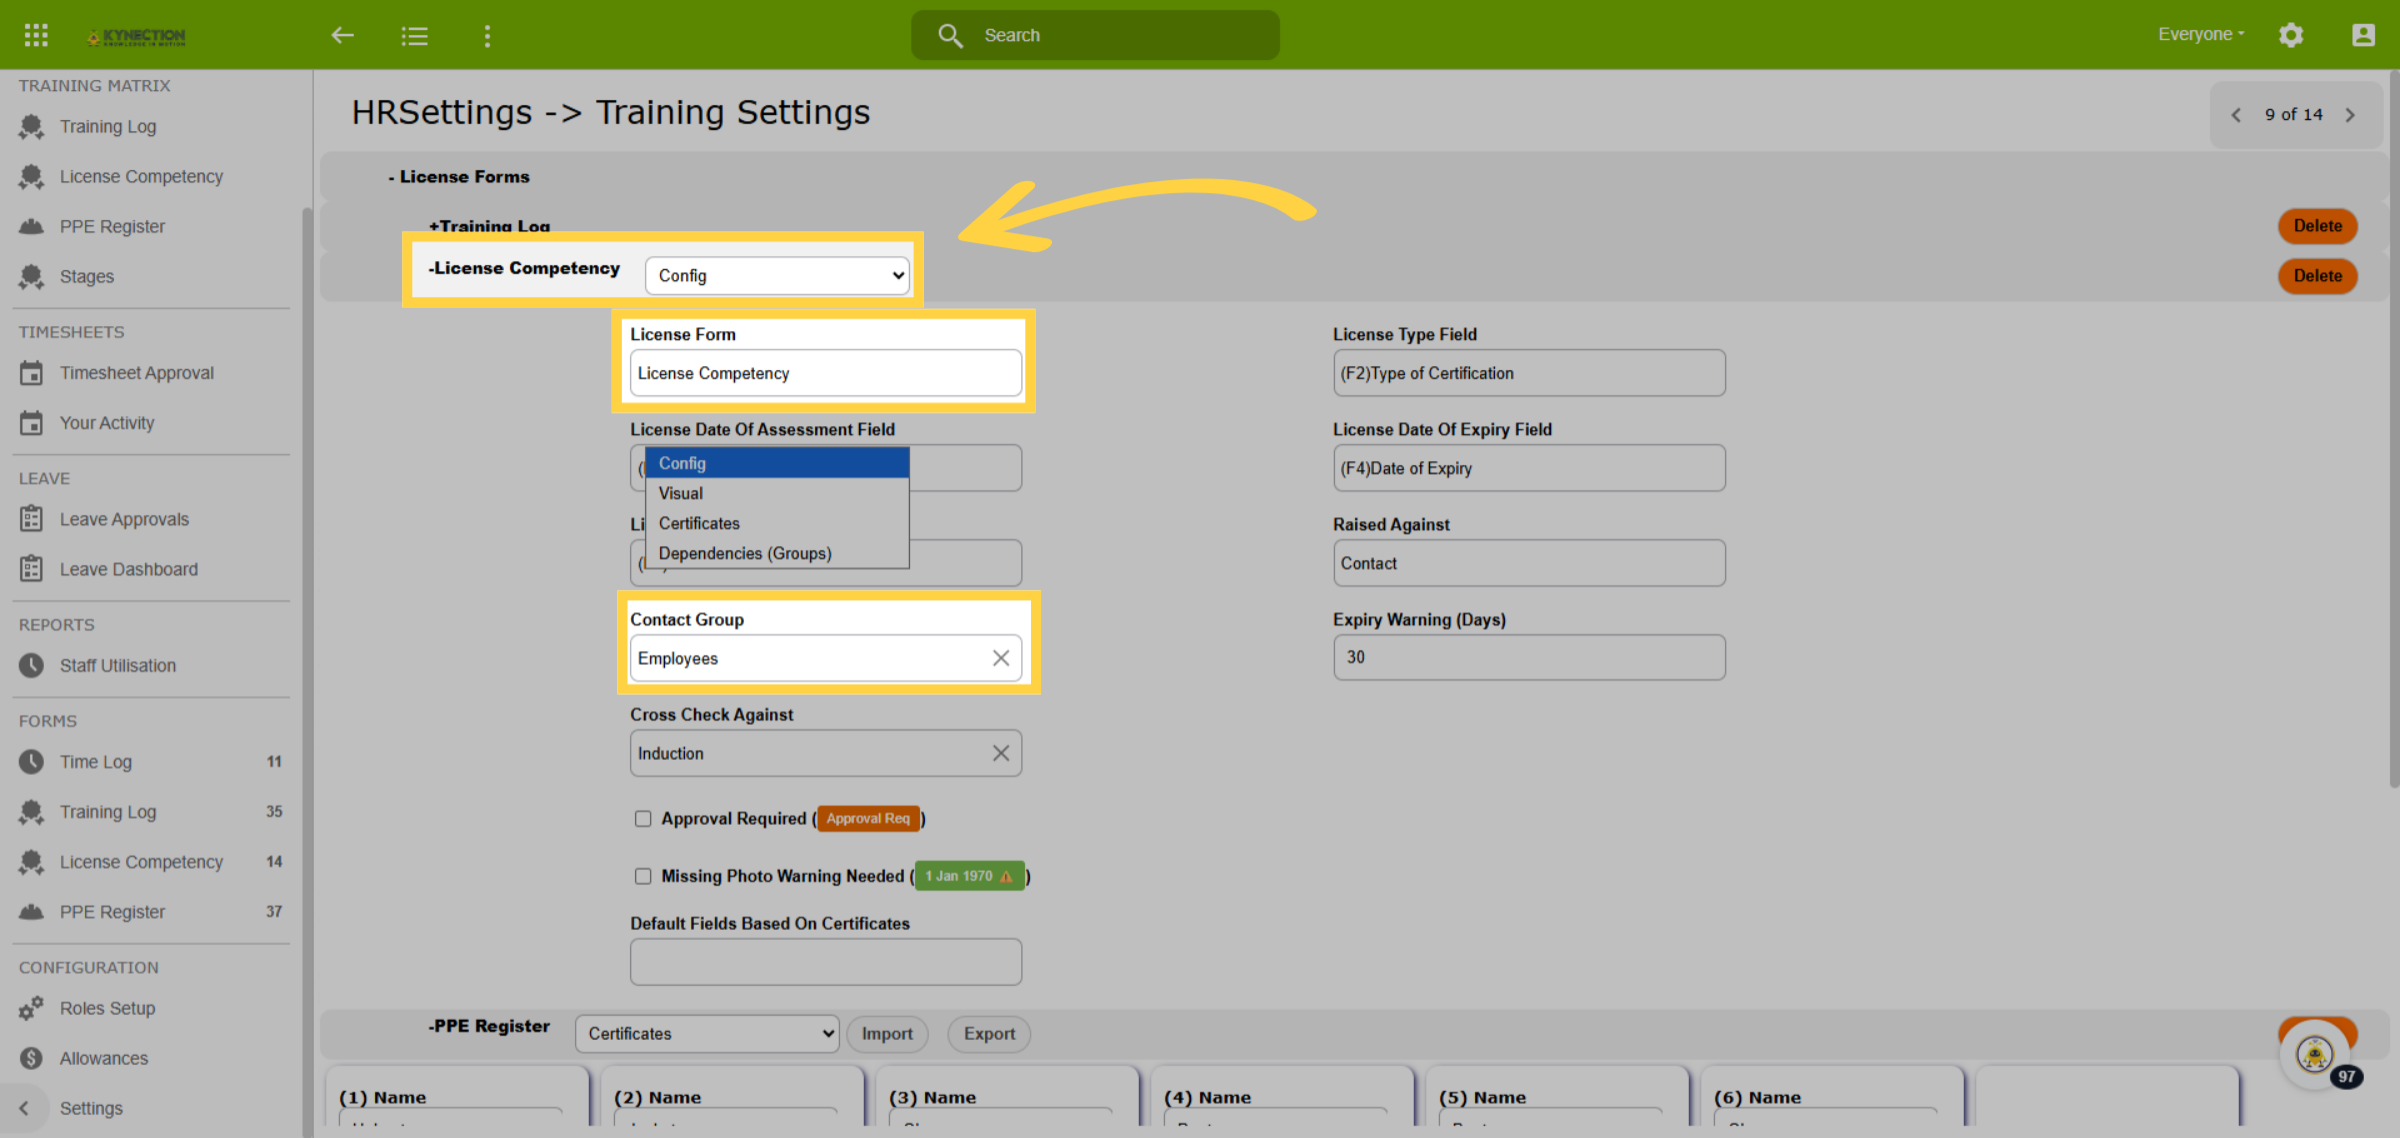Open Training Log under Forms
The width and height of the screenshot is (2400, 1138).
point(108,812)
